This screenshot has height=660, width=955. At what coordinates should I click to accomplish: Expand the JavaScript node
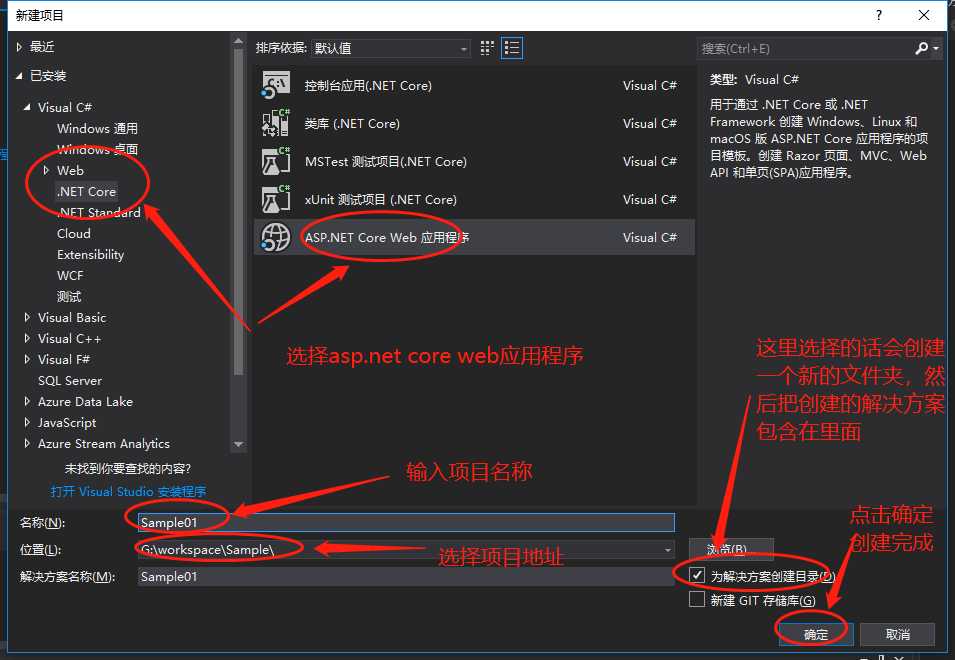click(27, 423)
